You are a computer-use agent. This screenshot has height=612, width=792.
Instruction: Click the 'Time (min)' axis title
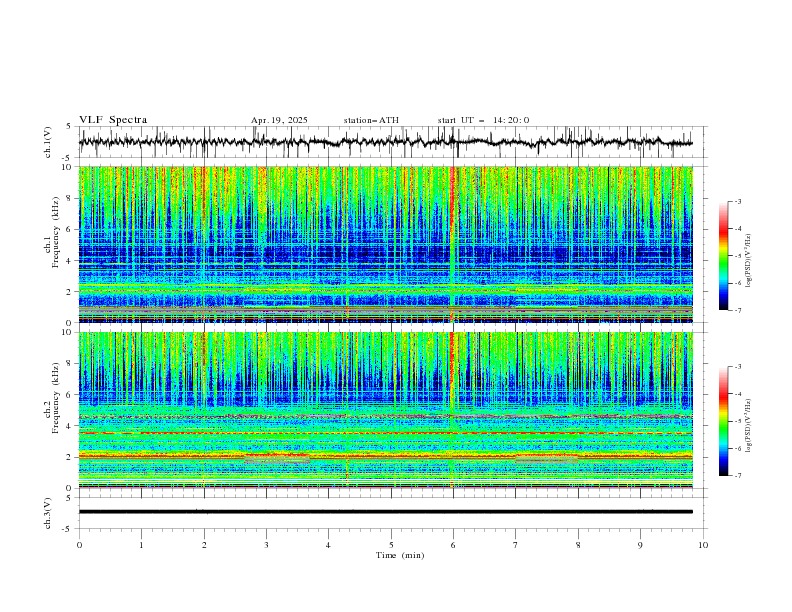tap(400, 555)
